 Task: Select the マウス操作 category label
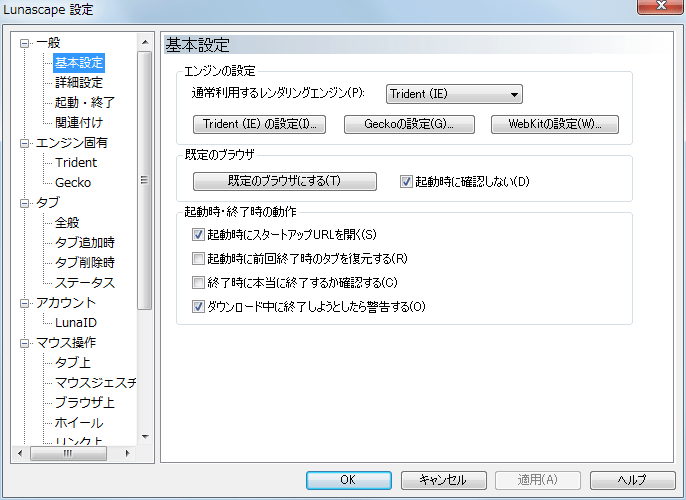coord(66,343)
